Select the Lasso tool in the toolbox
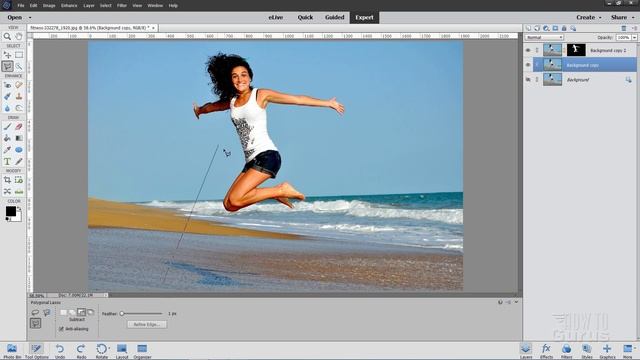Screen dimensions: 640x360 [7, 66]
